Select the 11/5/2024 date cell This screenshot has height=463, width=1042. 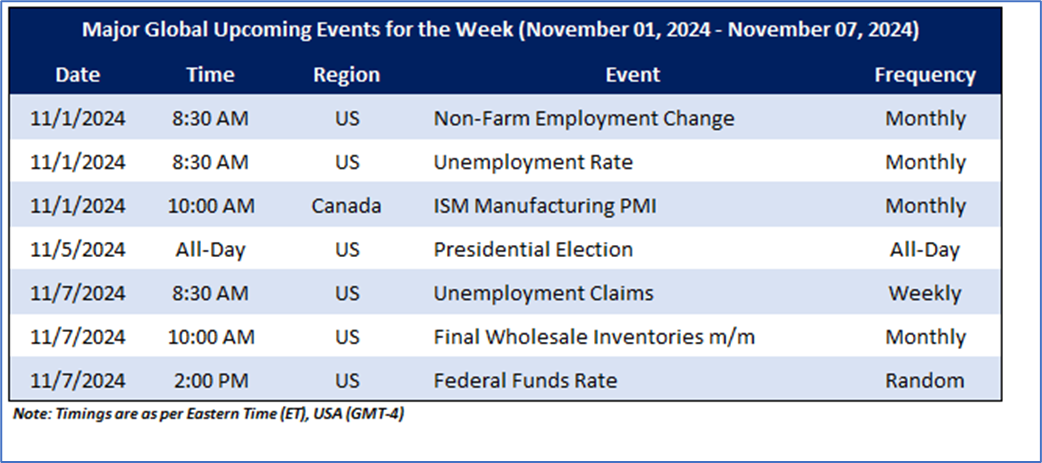point(77,250)
